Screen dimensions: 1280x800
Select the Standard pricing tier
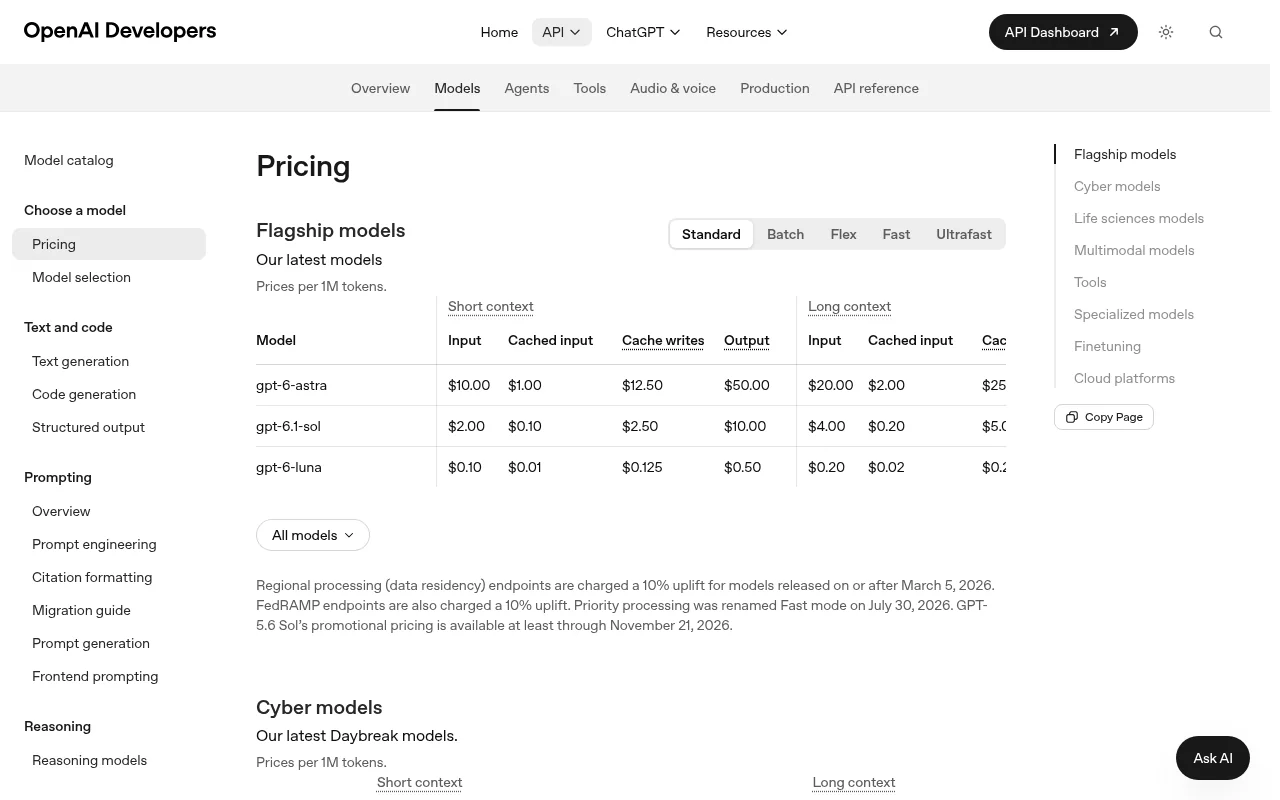[x=711, y=234]
